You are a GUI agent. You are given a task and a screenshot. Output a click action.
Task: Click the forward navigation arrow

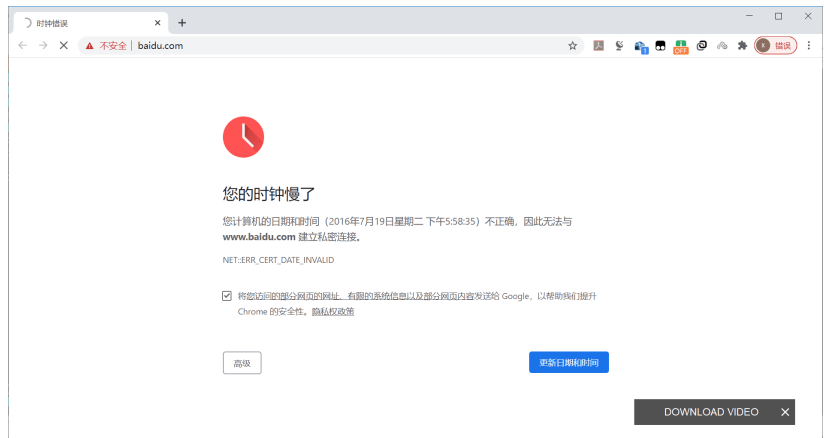pyautogui.click(x=43, y=46)
